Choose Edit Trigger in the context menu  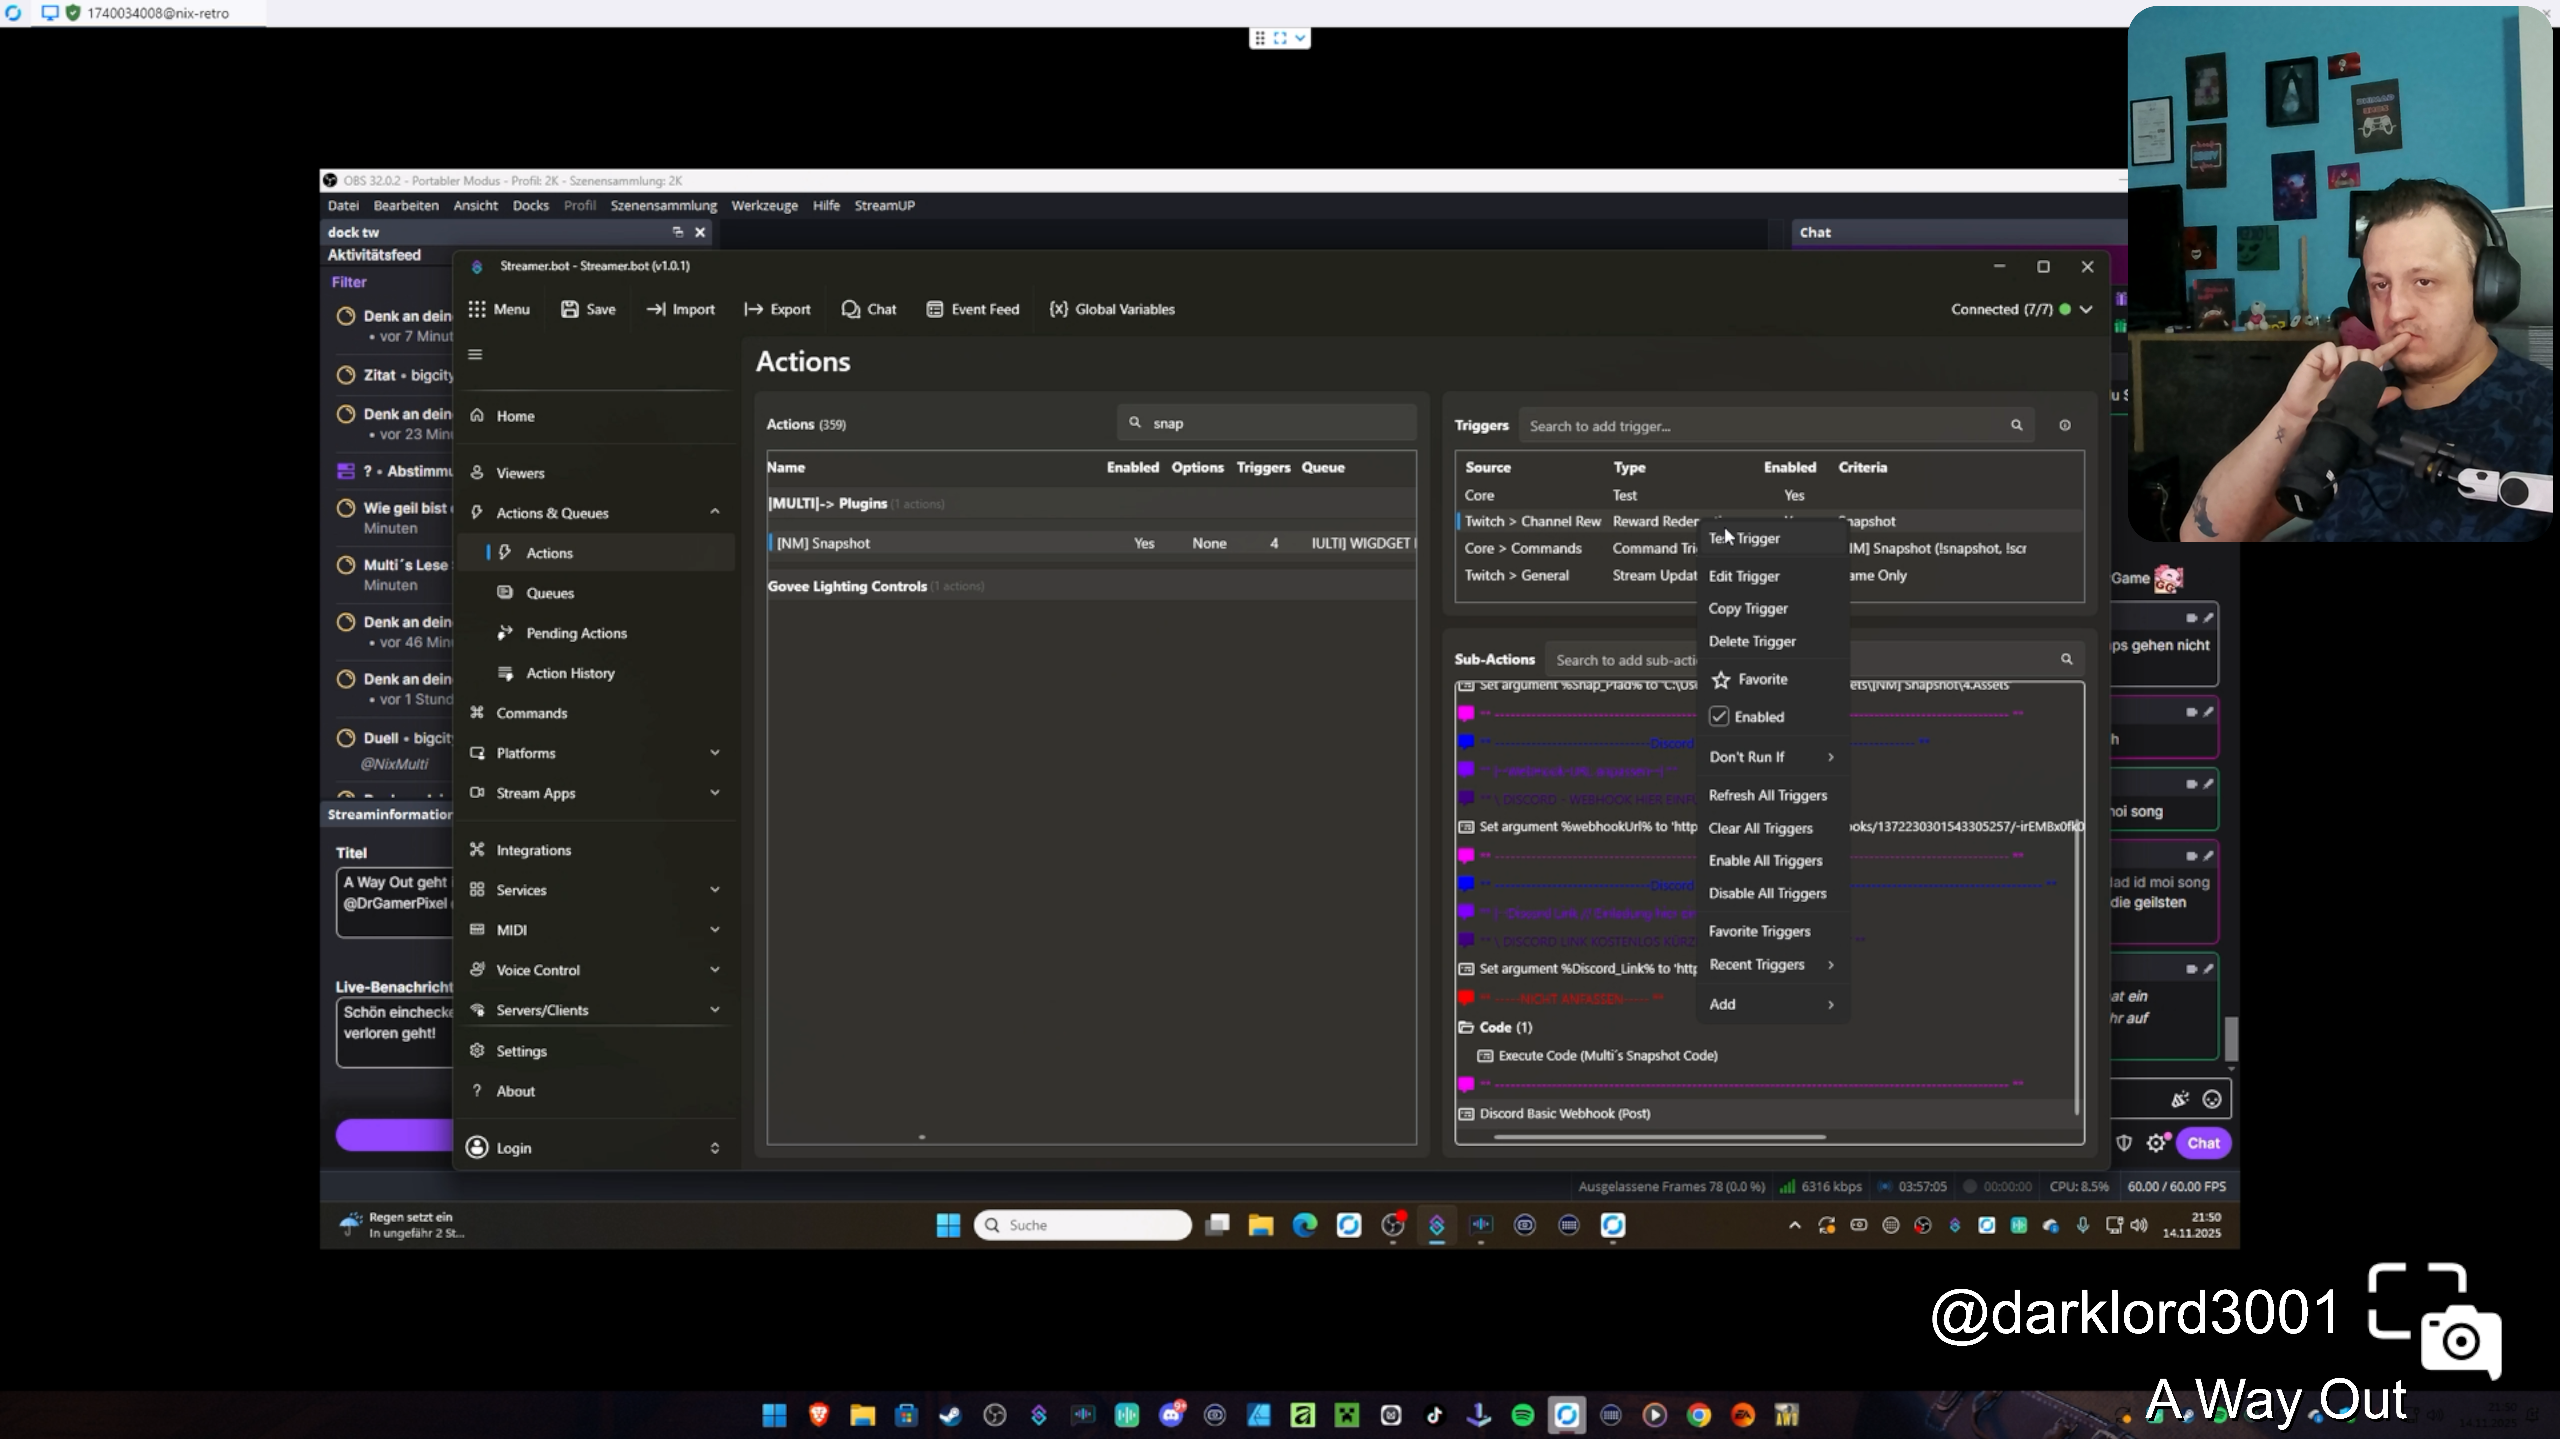(x=1772, y=576)
